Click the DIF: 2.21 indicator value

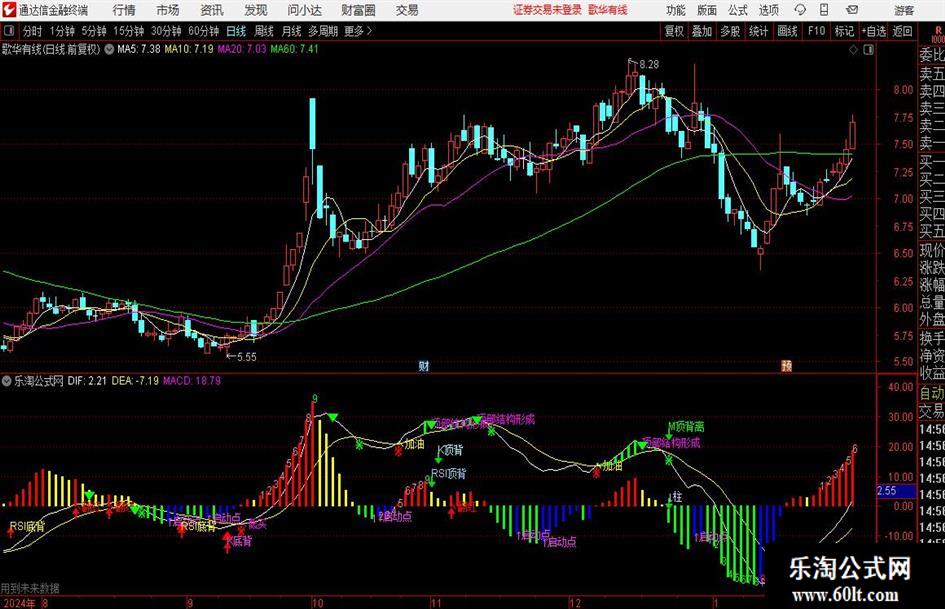click(87, 381)
